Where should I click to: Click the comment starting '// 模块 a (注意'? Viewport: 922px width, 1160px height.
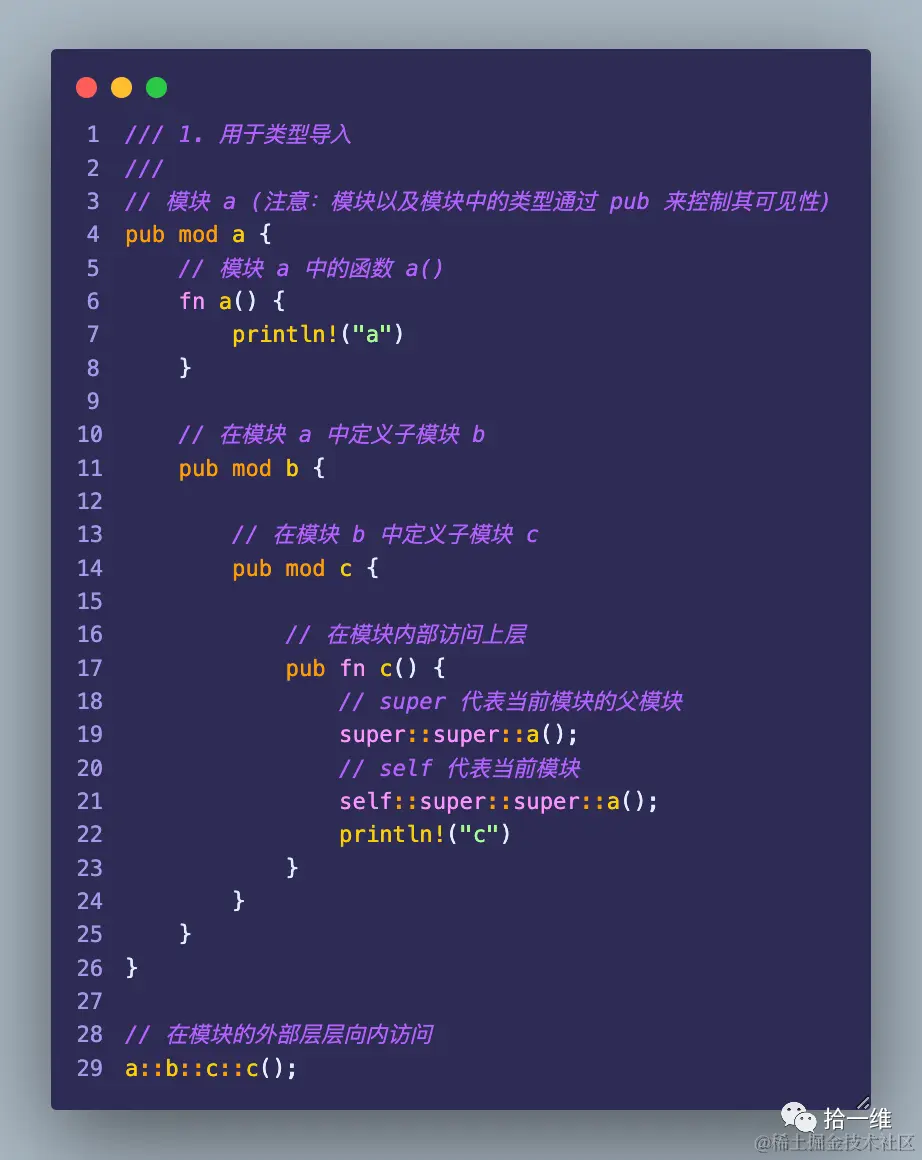(477, 201)
